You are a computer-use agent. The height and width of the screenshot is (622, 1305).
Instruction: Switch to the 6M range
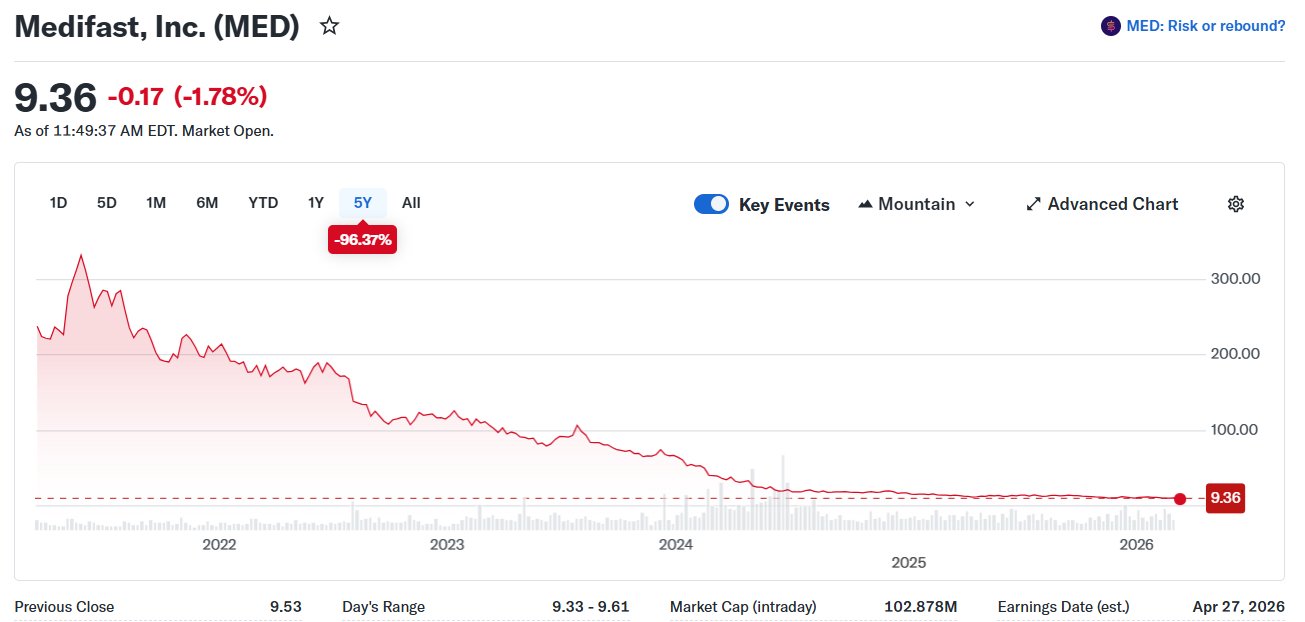[x=207, y=203]
